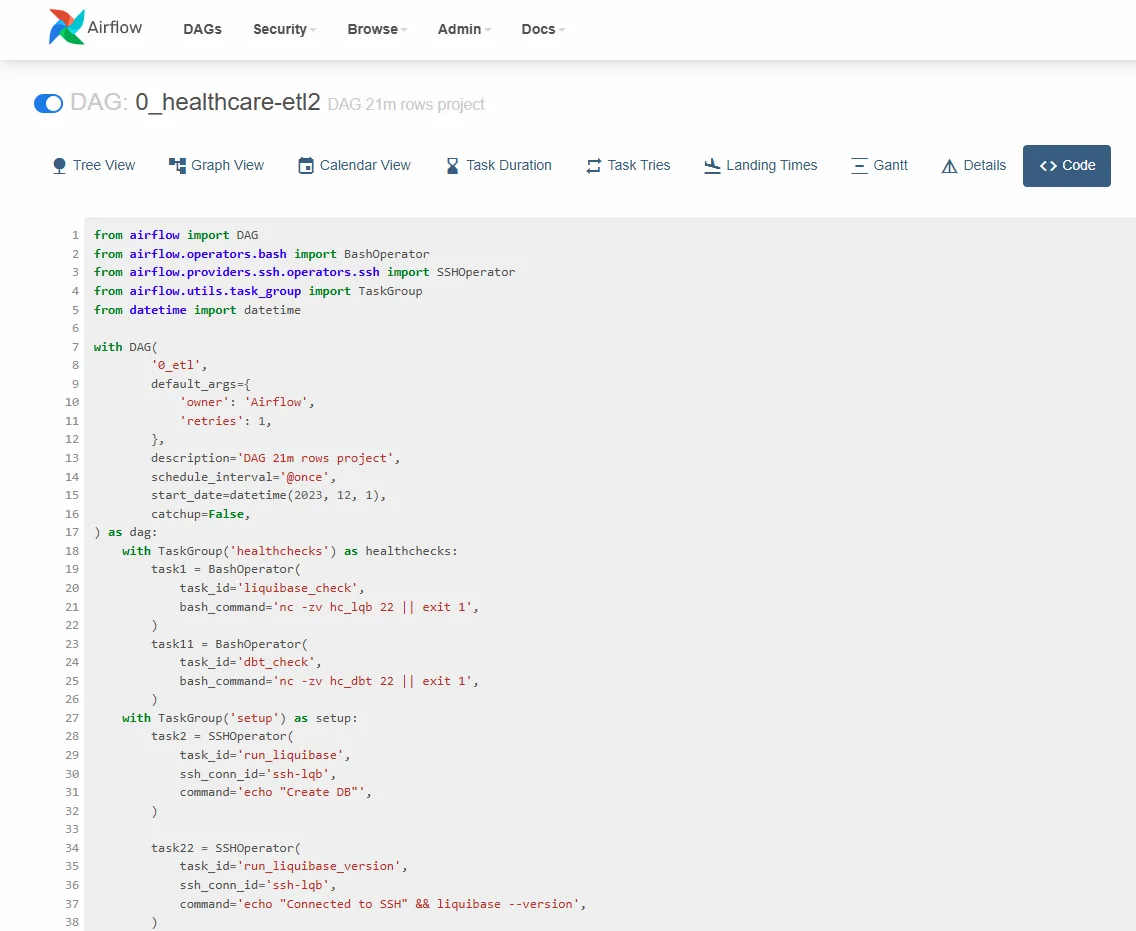Screen dimensions: 1136x931
Task: Click the Tree View icon
Action: point(59,166)
